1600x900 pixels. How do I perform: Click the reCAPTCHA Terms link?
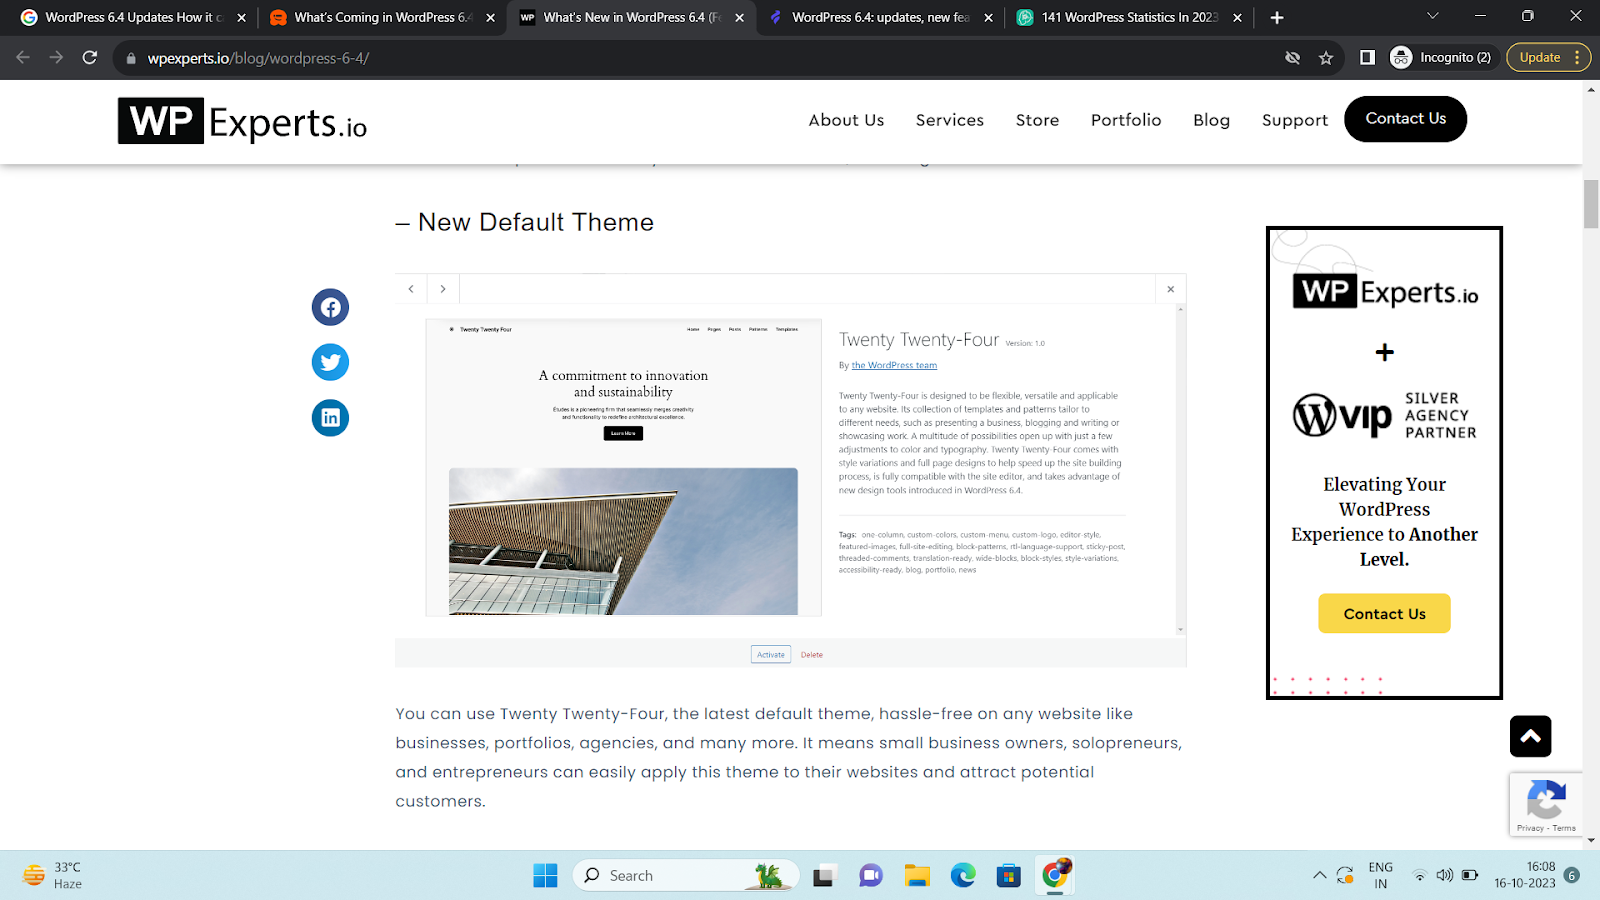(x=1565, y=828)
